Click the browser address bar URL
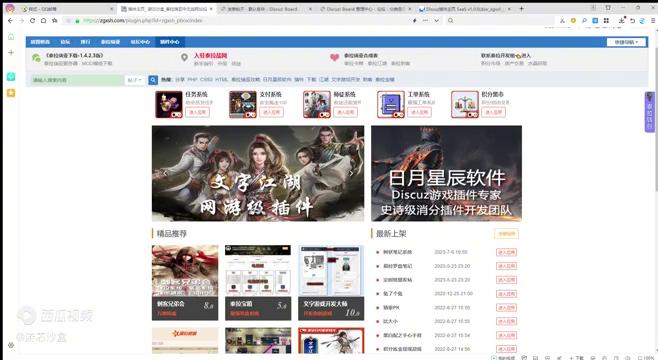Viewport: 658px width, 360px height. (x=143, y=20)
